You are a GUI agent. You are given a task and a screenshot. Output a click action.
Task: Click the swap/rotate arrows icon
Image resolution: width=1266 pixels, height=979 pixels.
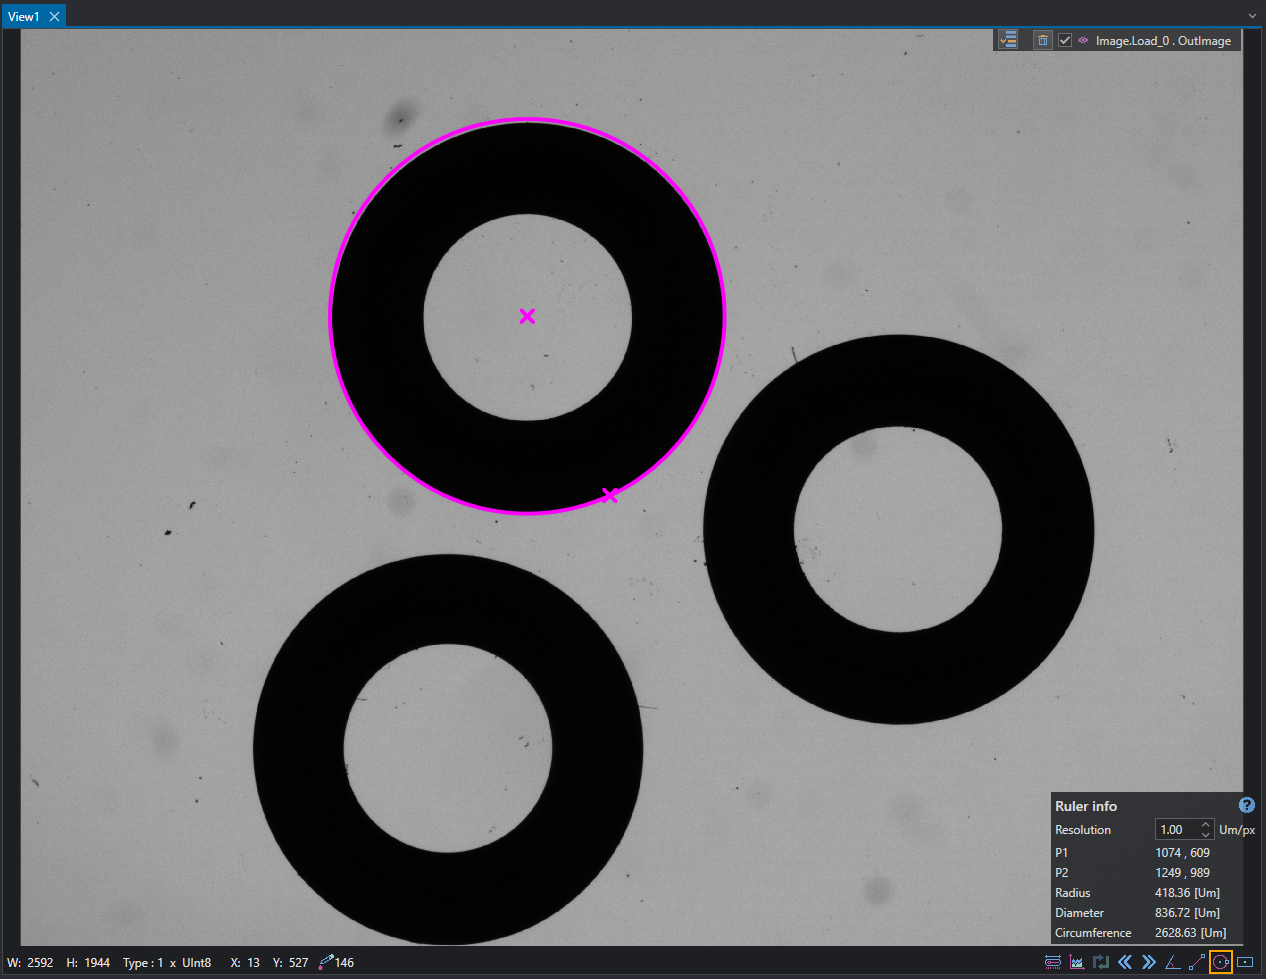click(1101, 962)
